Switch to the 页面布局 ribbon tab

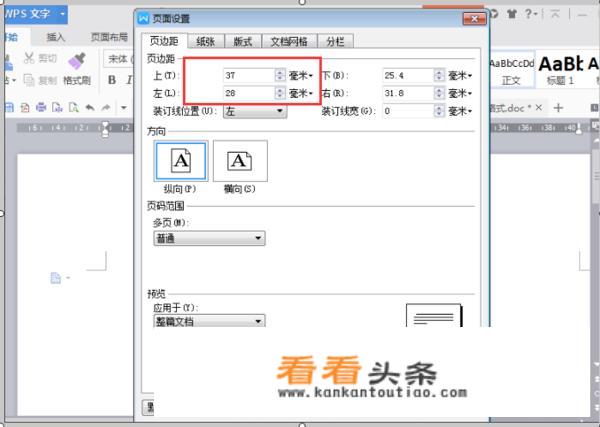tap(109, 37)
